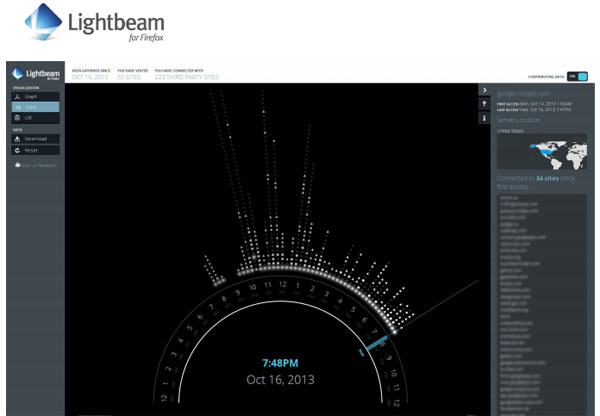Select the Clock visualization

(35, 107)
